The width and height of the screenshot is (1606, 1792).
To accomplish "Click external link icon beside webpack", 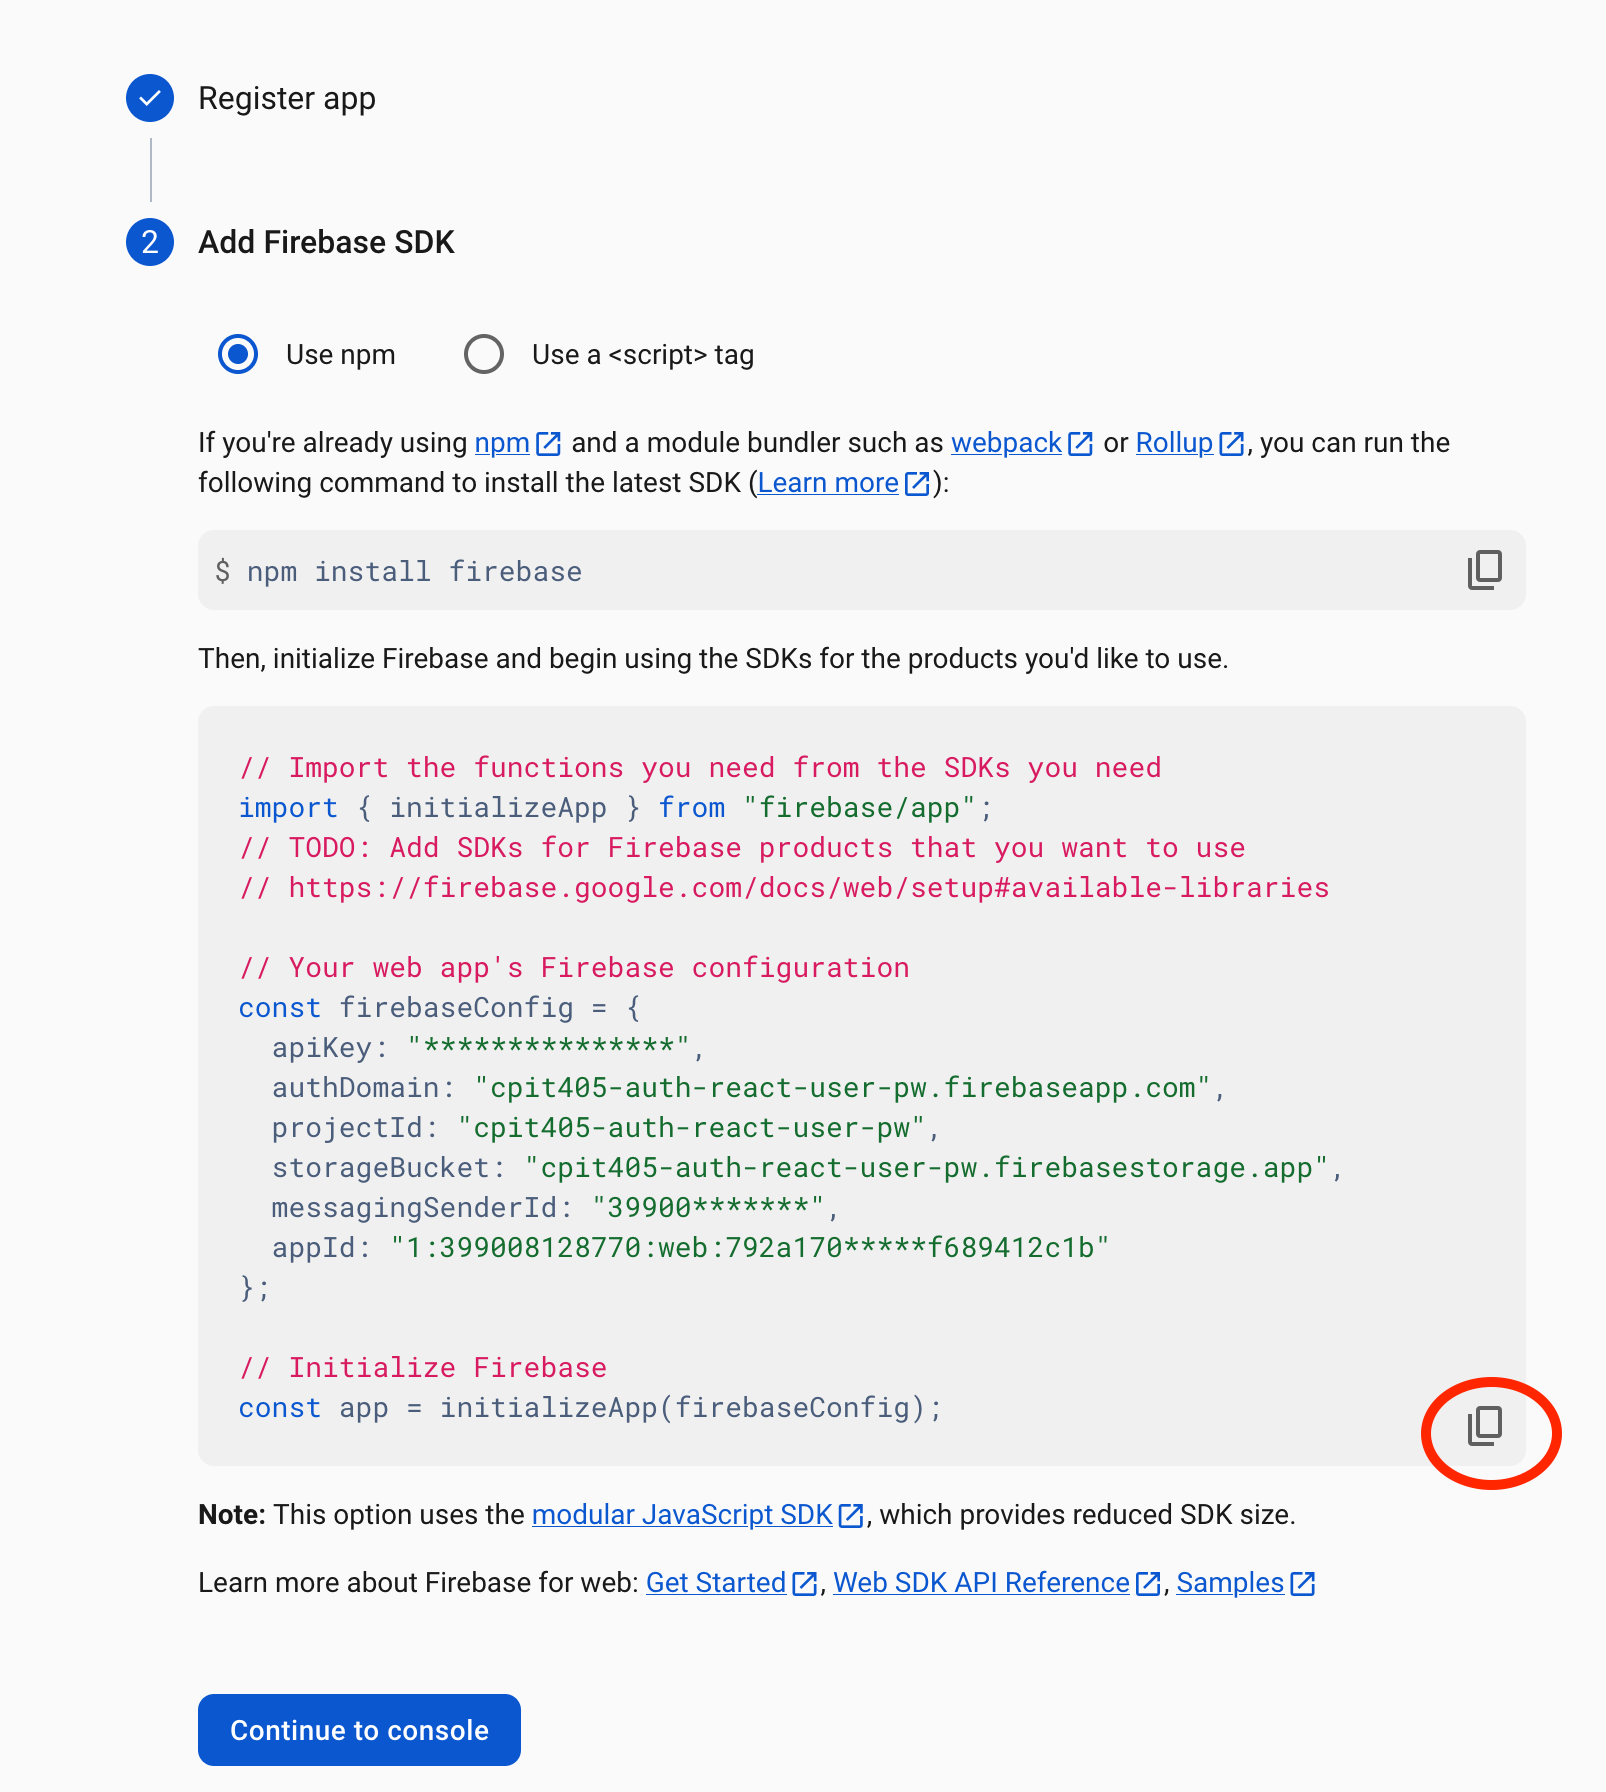I will [x=1080, y=443].
